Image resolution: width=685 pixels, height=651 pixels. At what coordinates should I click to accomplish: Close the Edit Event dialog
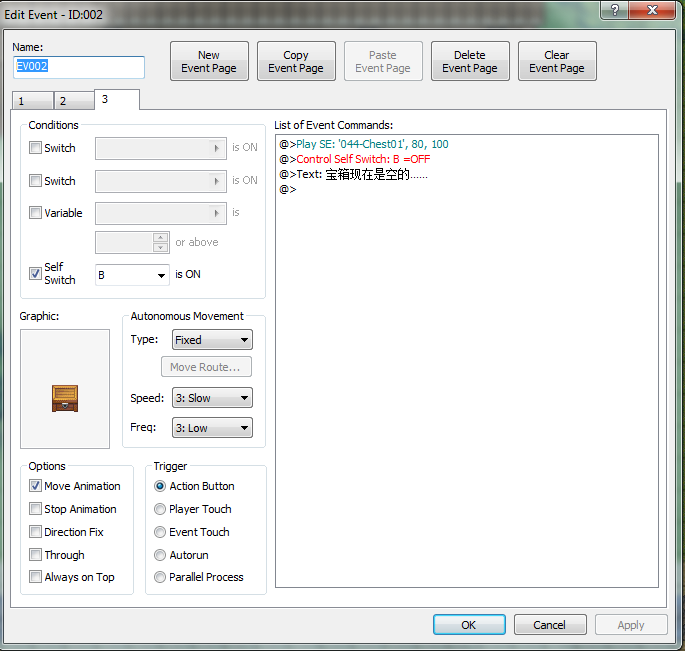(x=652, y=10)
